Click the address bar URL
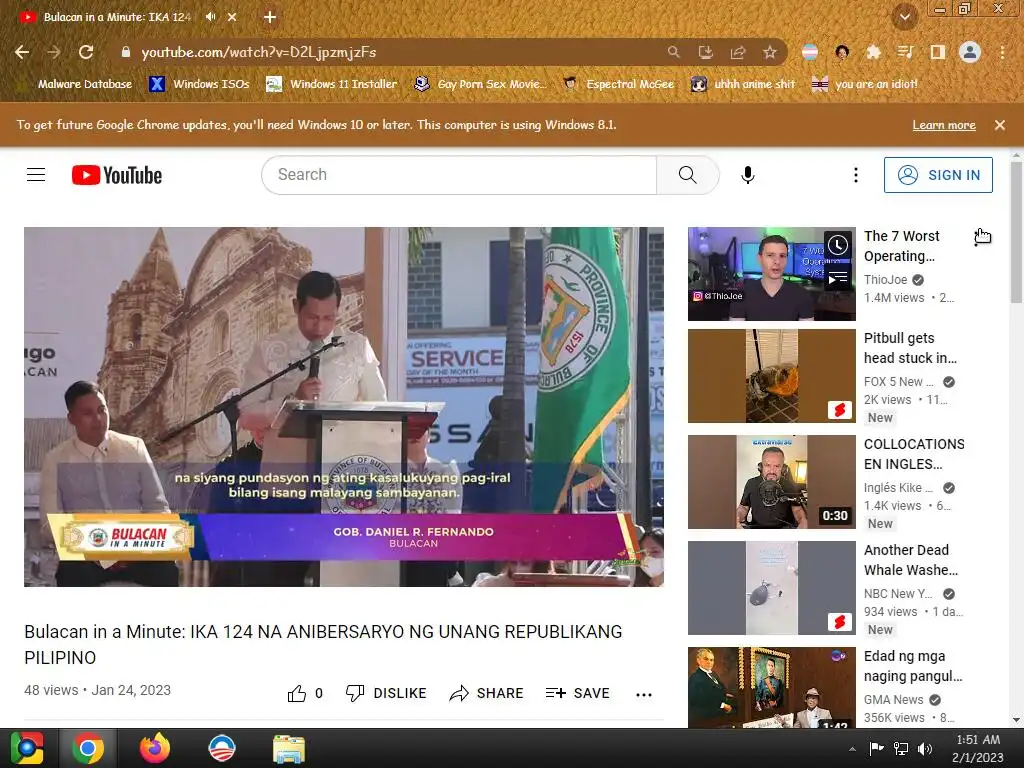1024x768 pixels. coord(259,52)
